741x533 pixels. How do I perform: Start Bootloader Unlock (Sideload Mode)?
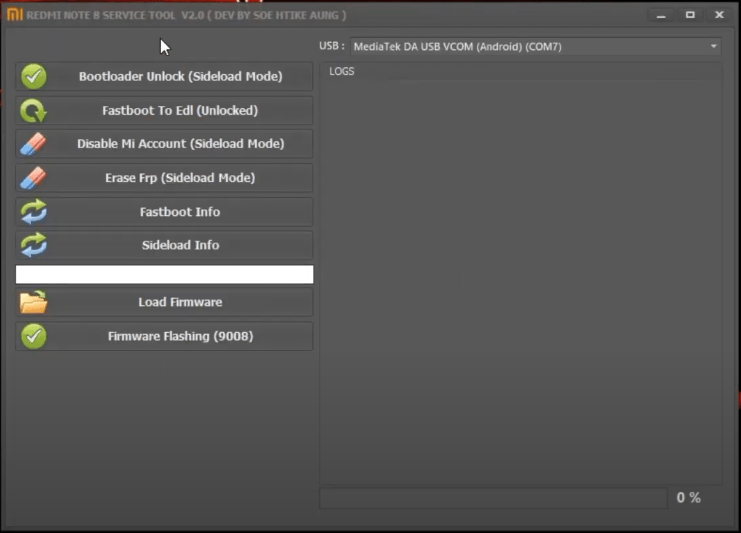tap(164, 76)
